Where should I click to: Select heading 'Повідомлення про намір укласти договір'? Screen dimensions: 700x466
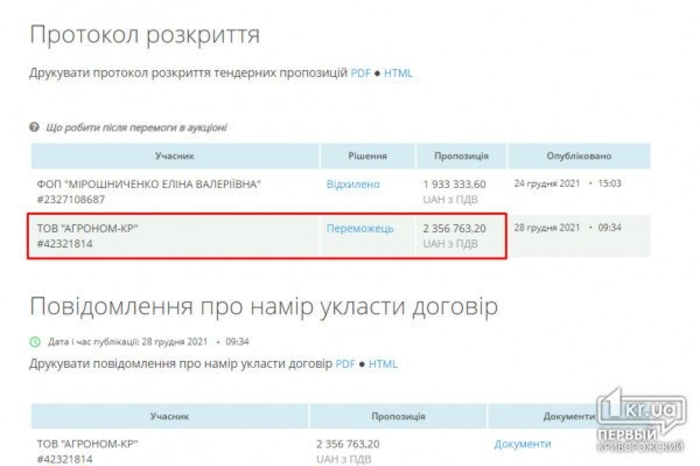[x=263, y=307]
